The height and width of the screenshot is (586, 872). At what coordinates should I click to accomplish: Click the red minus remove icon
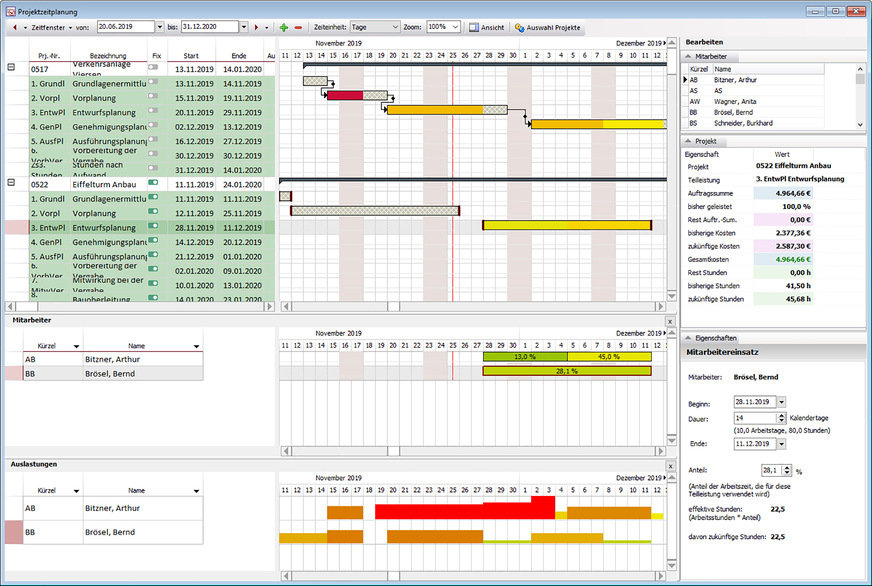(x=298, y=27)
